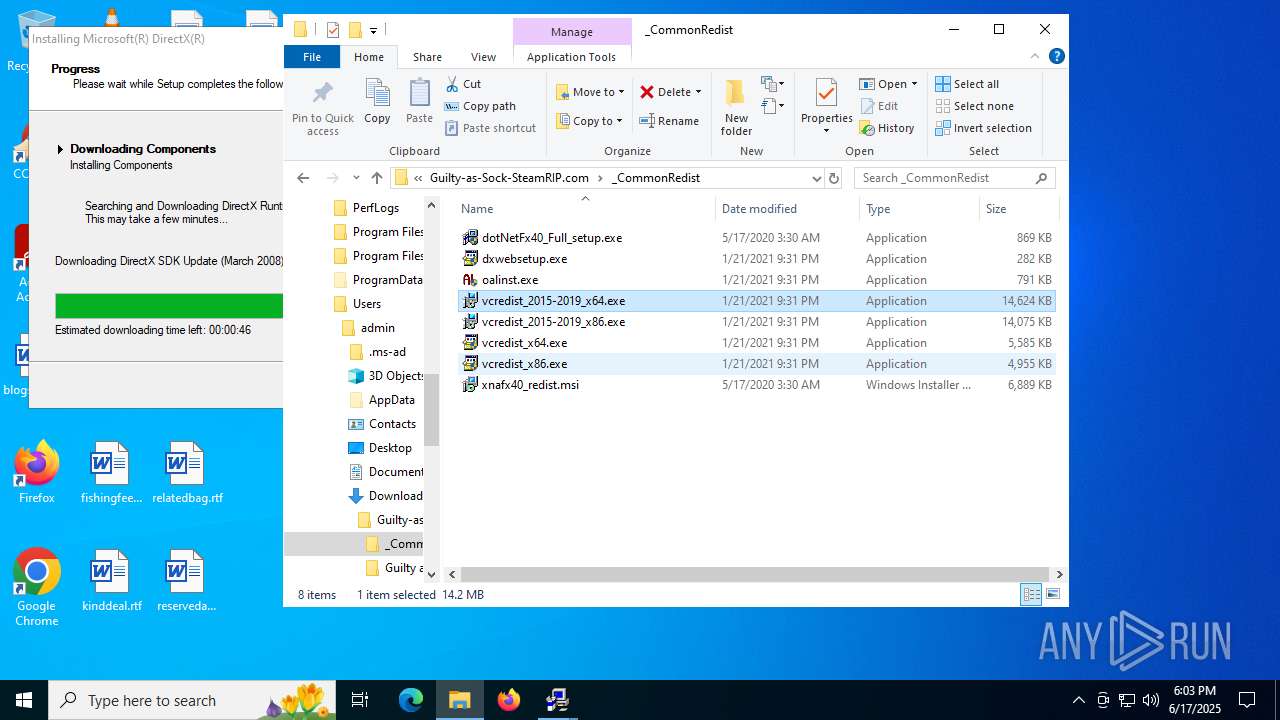Screen dimensions: 1280x720
Task: Click in Search _CommonRedist field
Action: 955,178
